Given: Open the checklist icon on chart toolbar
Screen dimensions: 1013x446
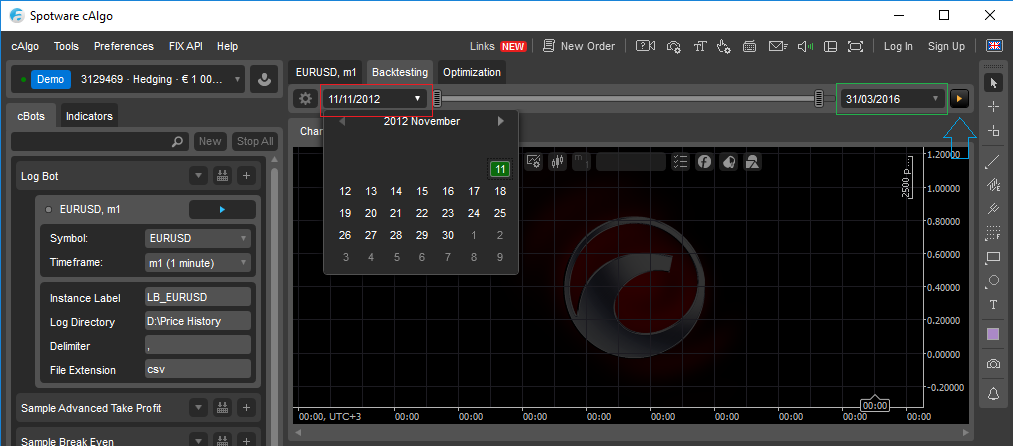Looking at the screenshot, I should click(680, 162).
